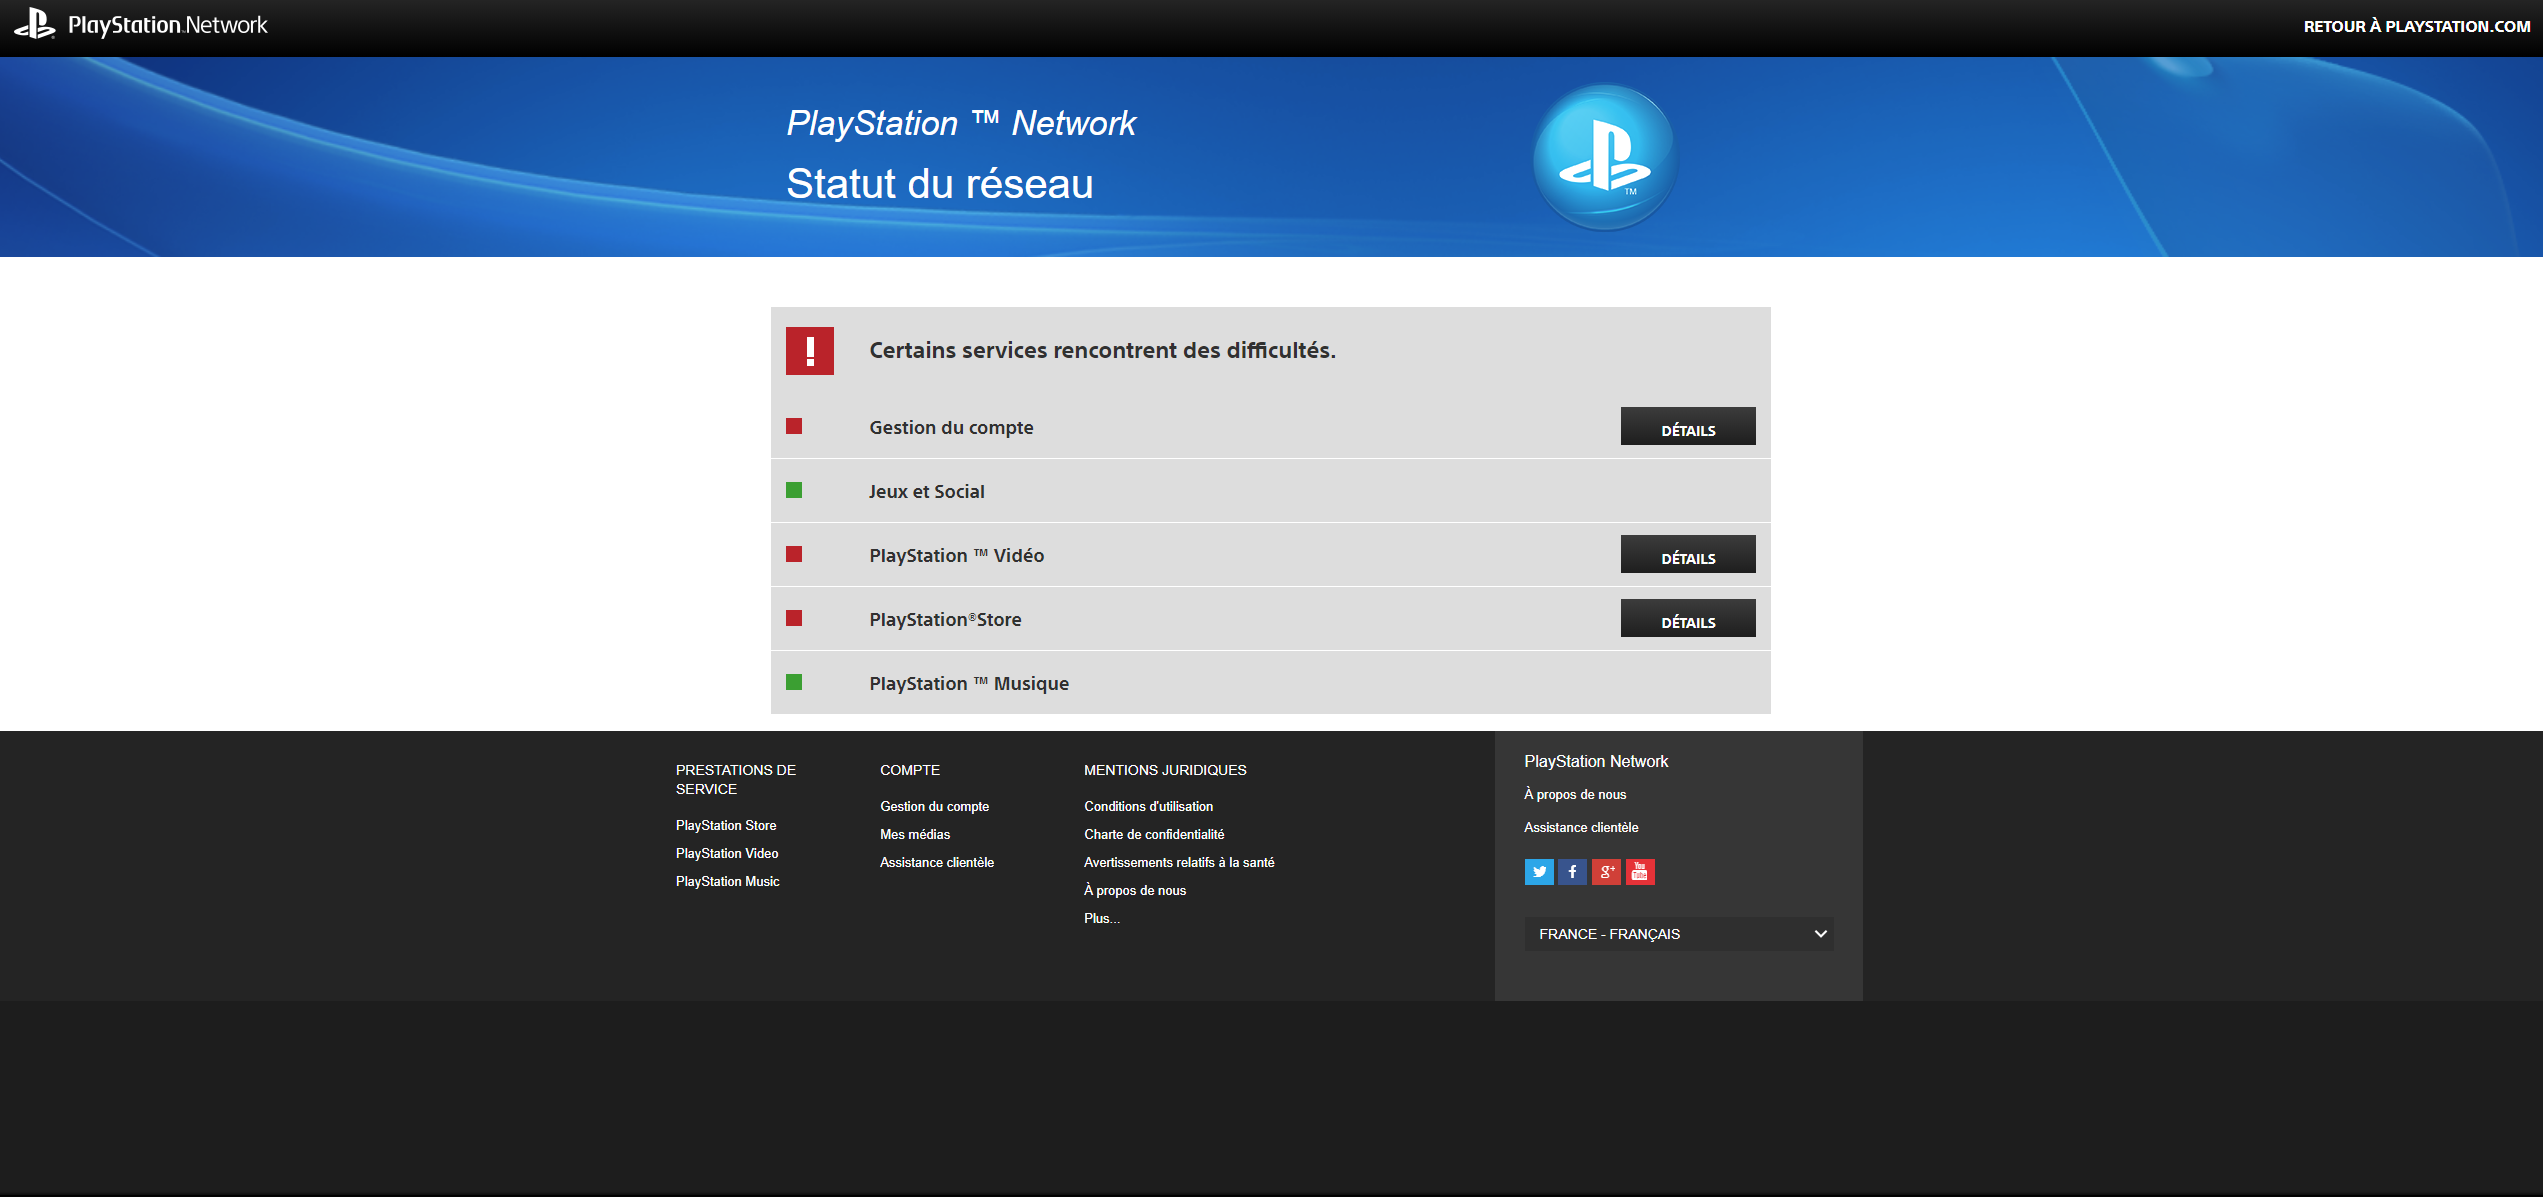Open the Facebook social icon

click(1572, 872)
